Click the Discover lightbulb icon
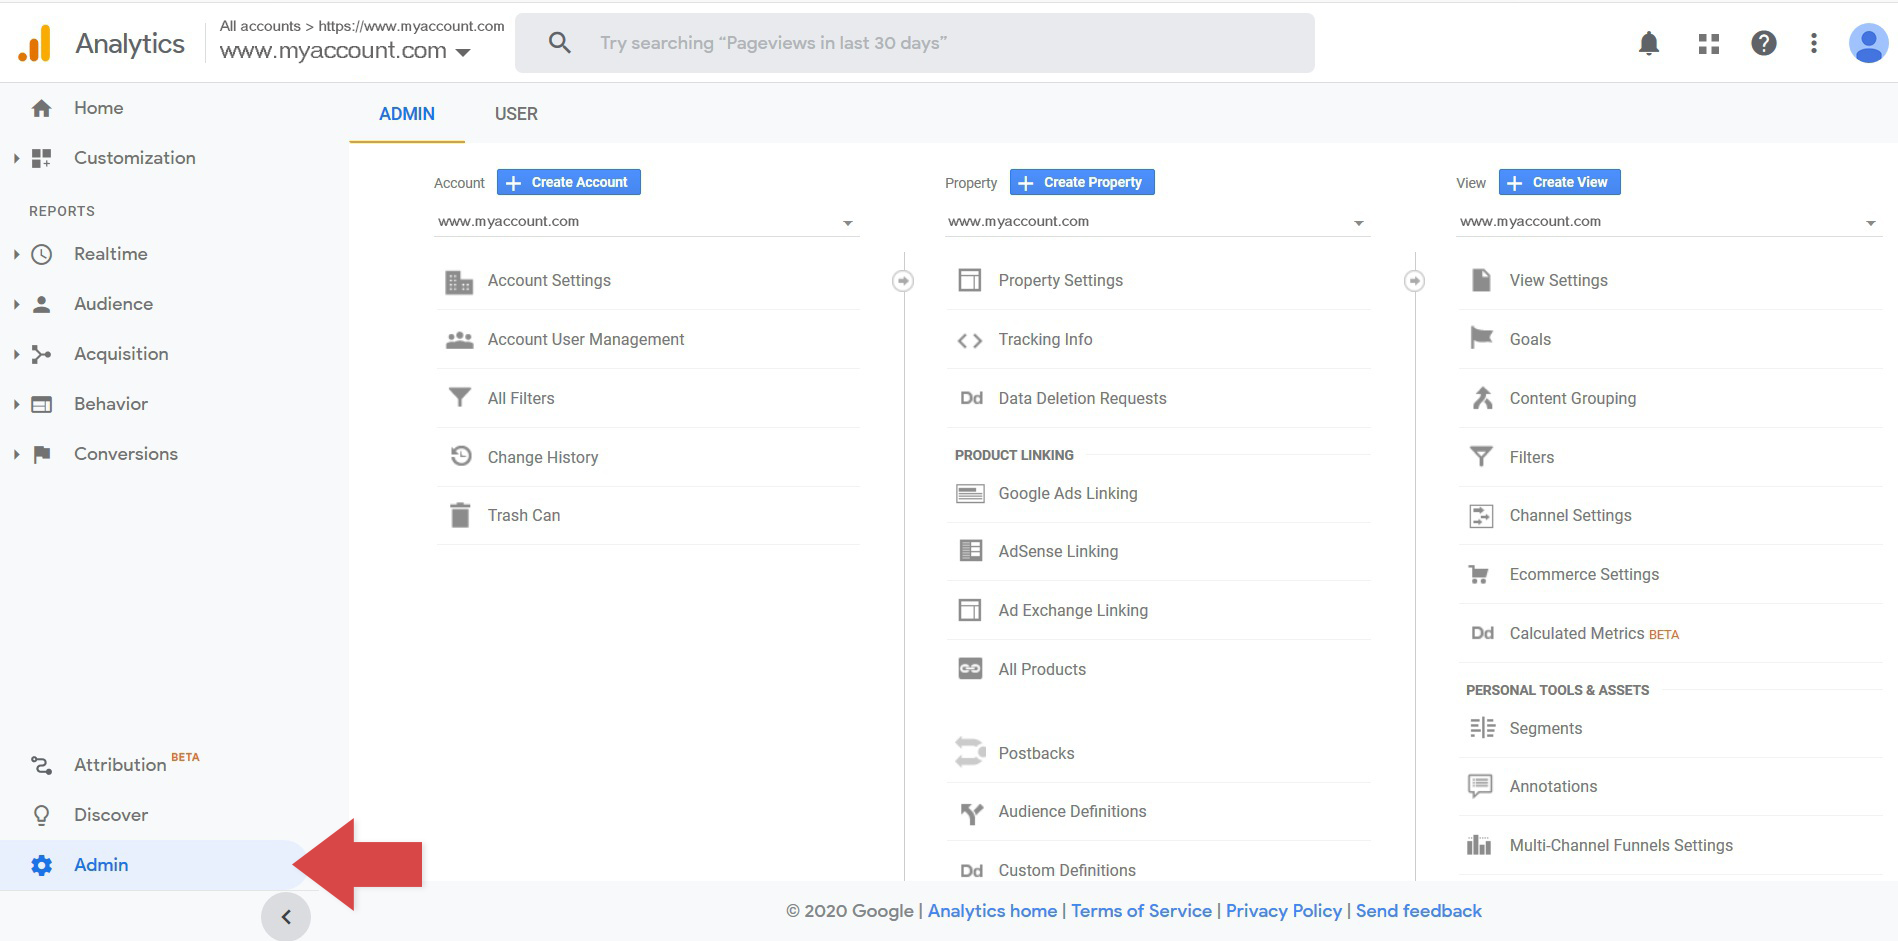This screenshot has height=941, width=1898. [x=41, y=815]
